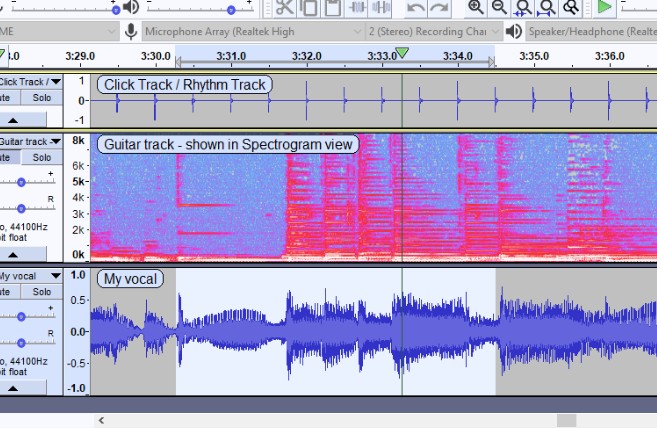Click speaker icon in the top mixer toolbar
Screen dimensions: 657x428
(131, 7)
